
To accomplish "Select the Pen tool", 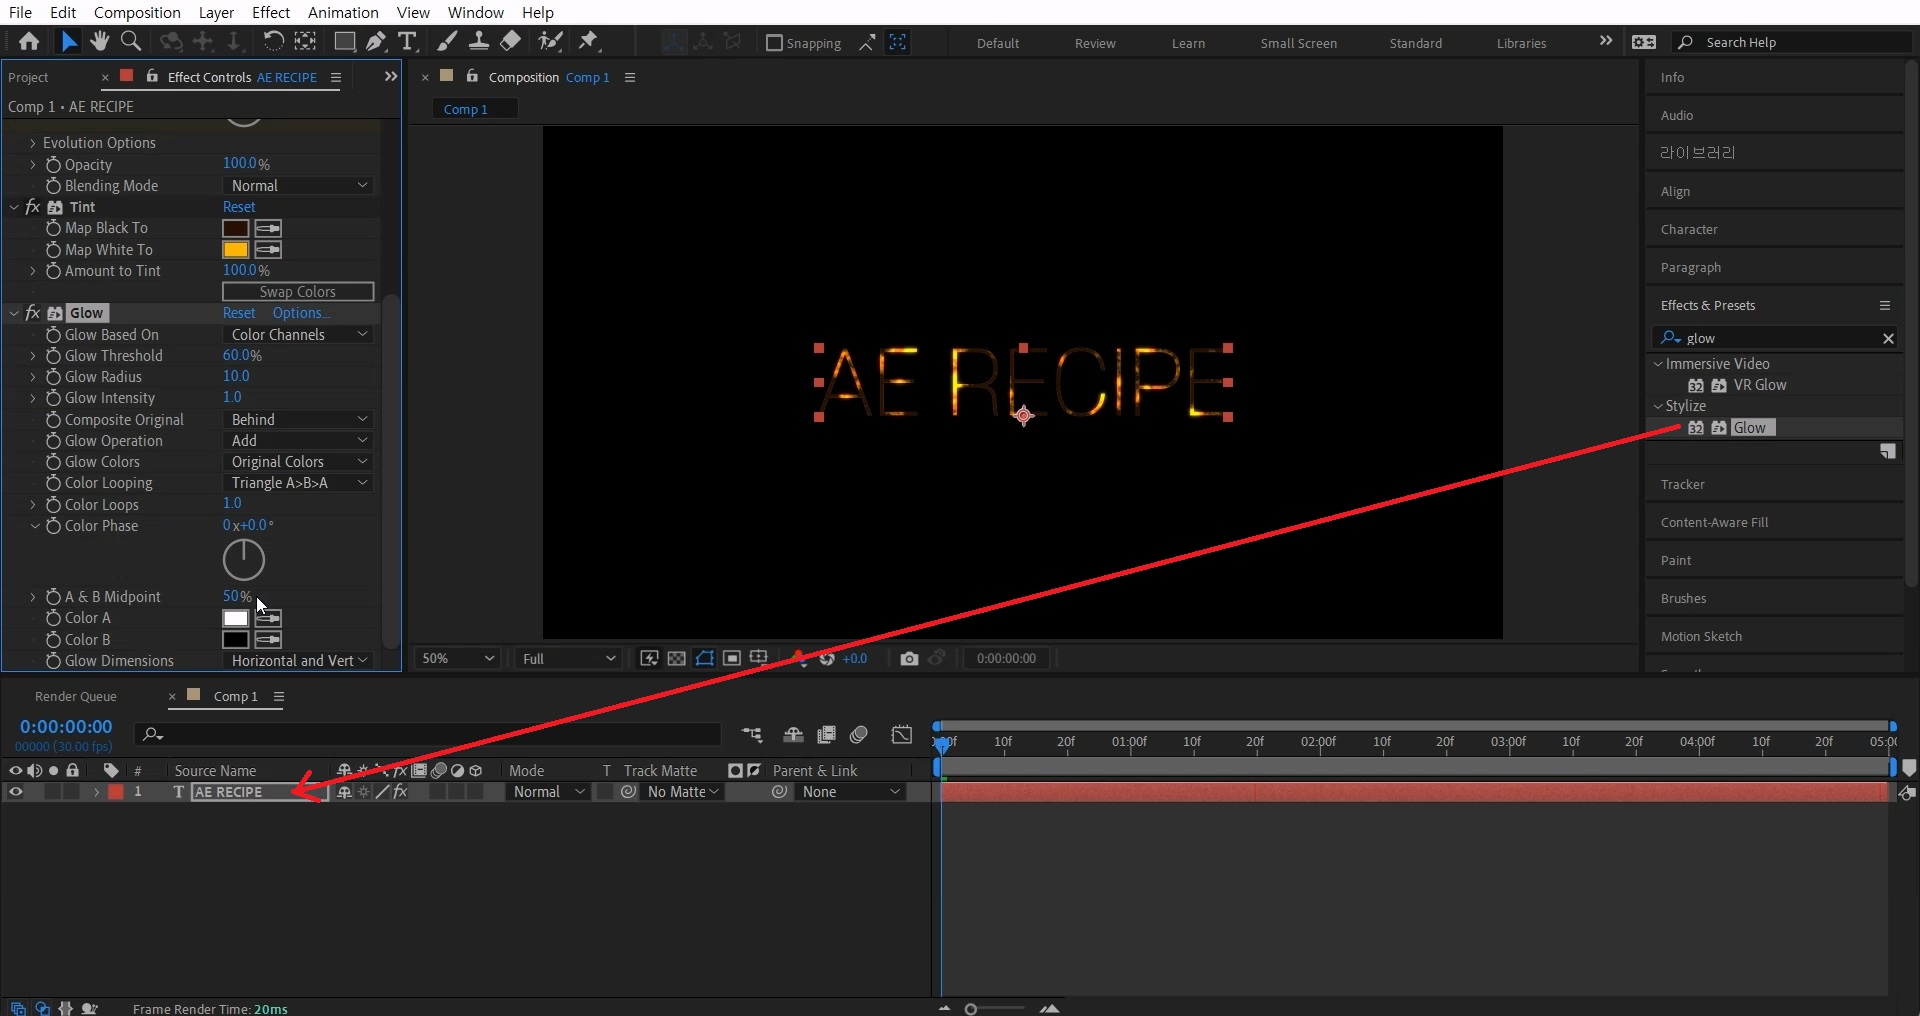I will pos(376,41).
